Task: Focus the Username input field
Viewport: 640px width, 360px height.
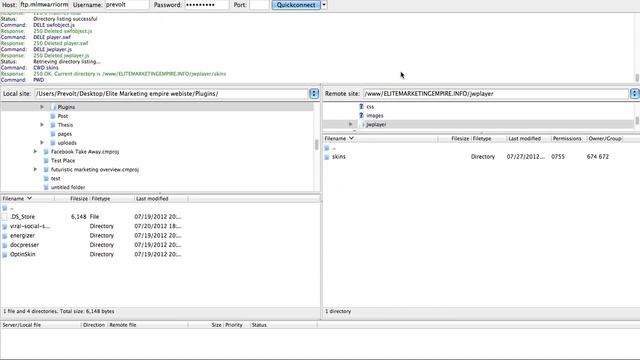Action: [127, 5]
